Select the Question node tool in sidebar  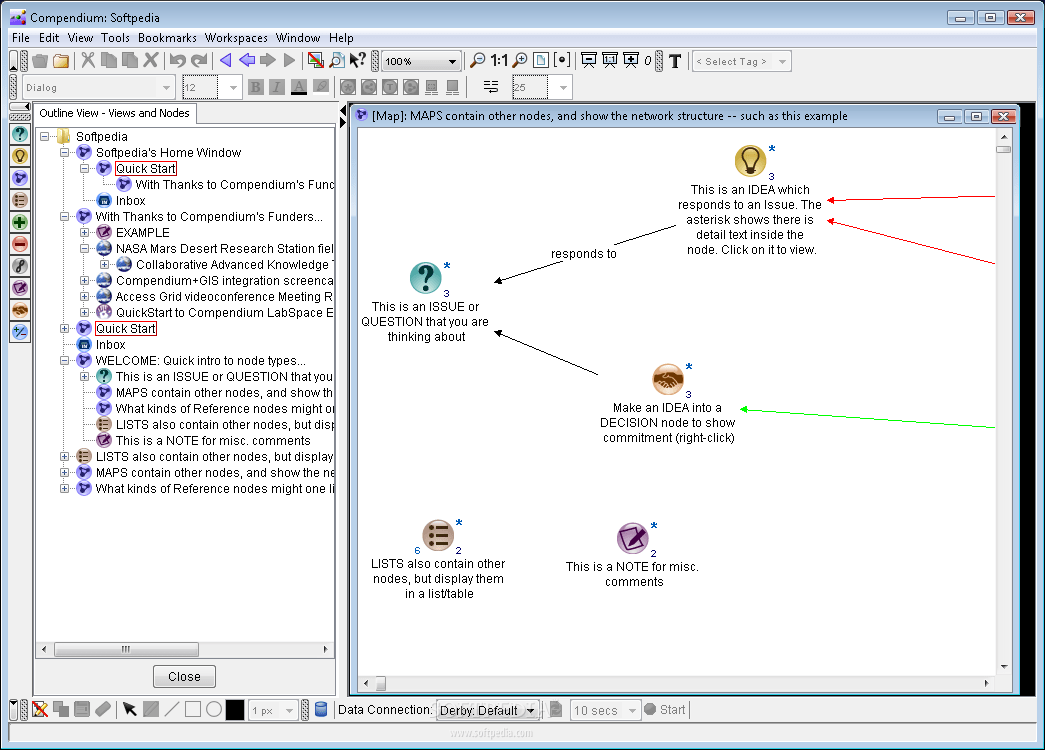pos(20,134)
